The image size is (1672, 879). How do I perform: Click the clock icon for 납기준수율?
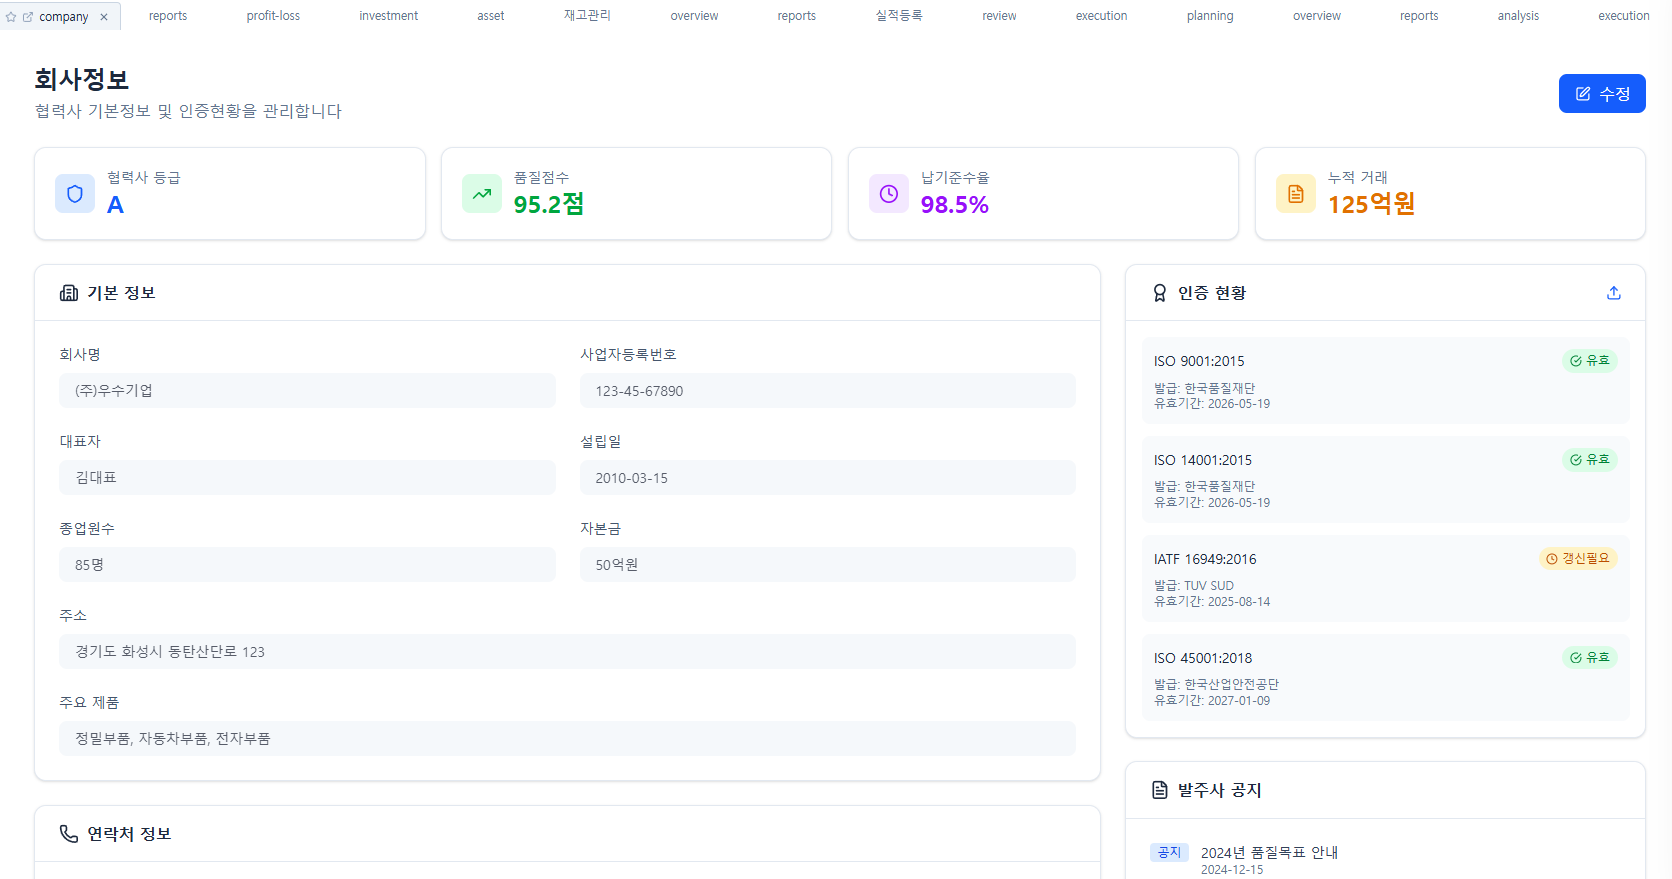pos(889,194)
